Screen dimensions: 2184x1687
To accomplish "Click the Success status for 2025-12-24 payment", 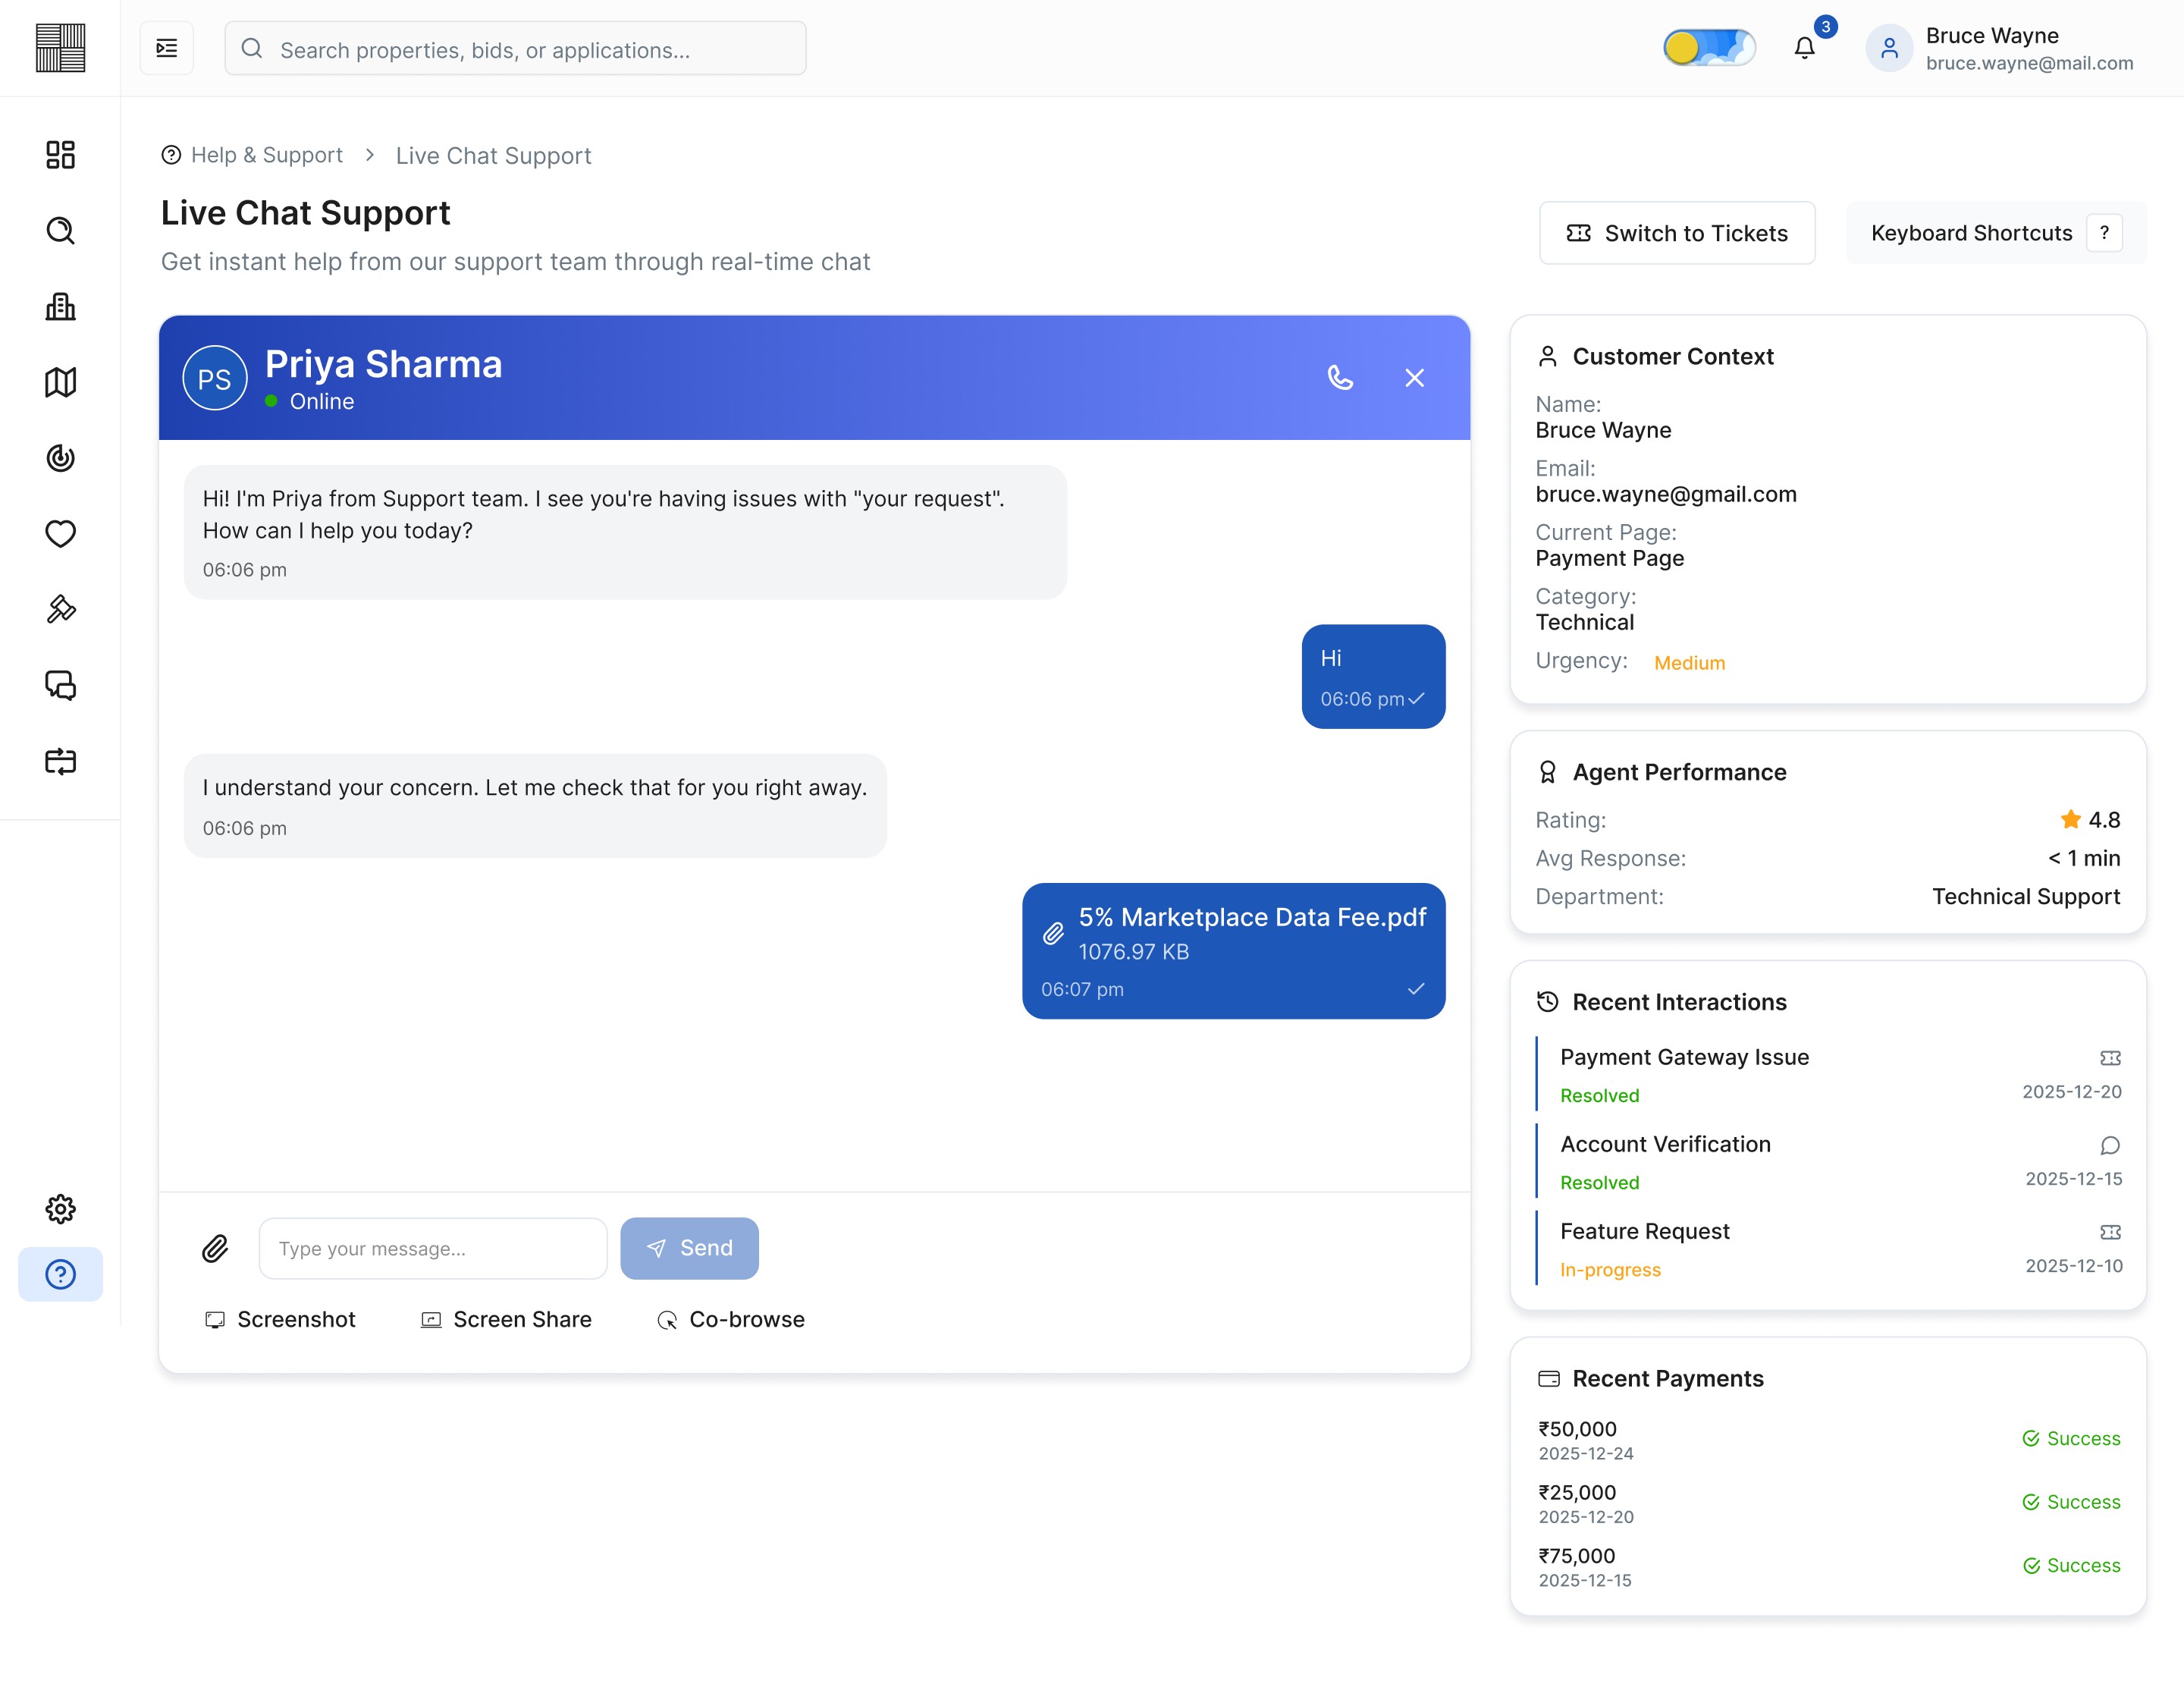I will pos(2071,1439).
